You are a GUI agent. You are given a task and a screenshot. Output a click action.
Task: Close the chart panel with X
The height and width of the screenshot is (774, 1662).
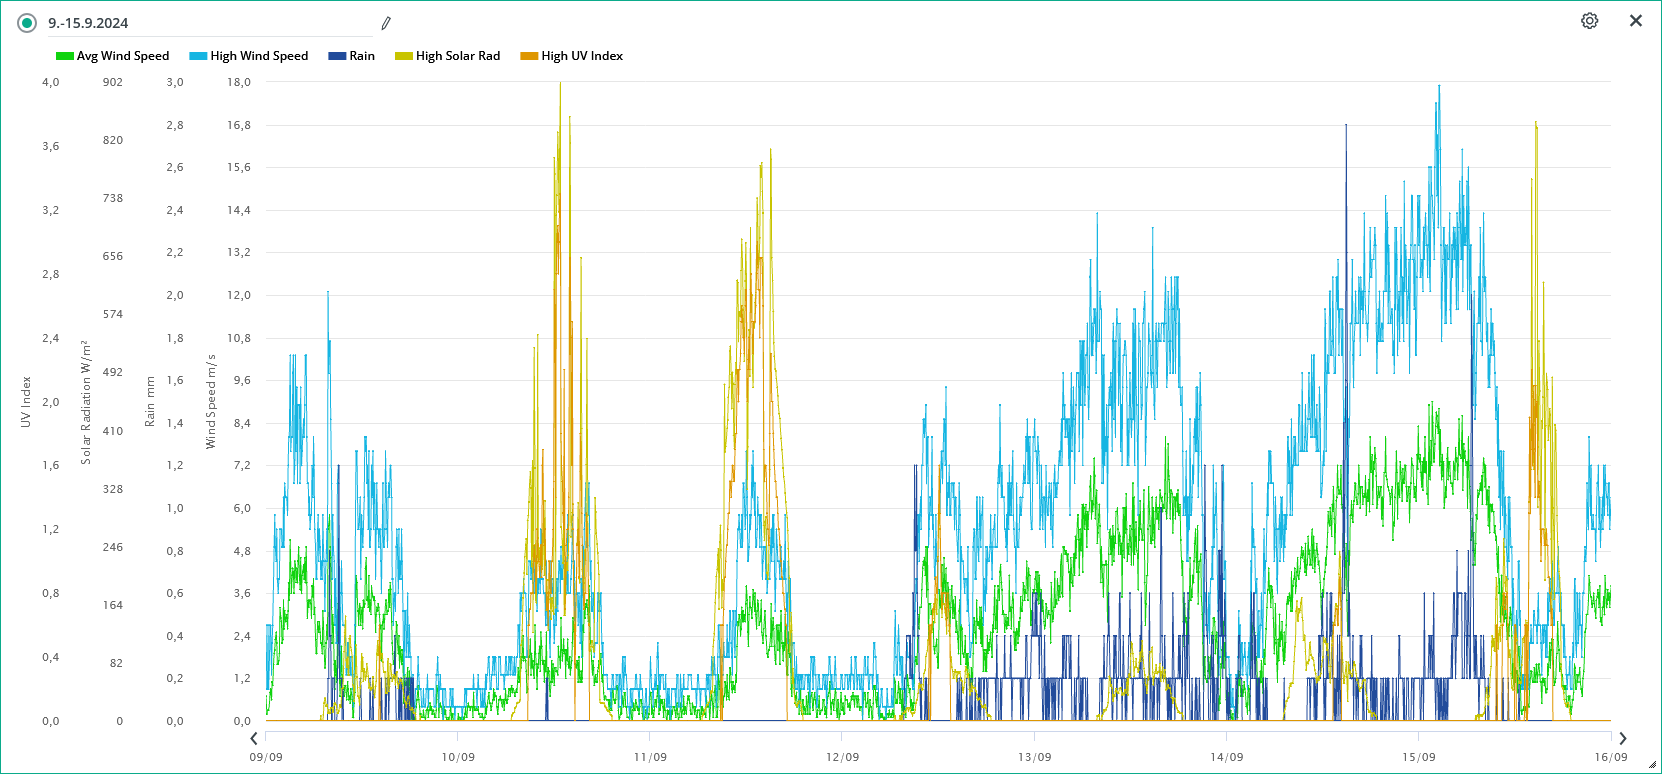pyautogui.click(x=1636, y=21)
